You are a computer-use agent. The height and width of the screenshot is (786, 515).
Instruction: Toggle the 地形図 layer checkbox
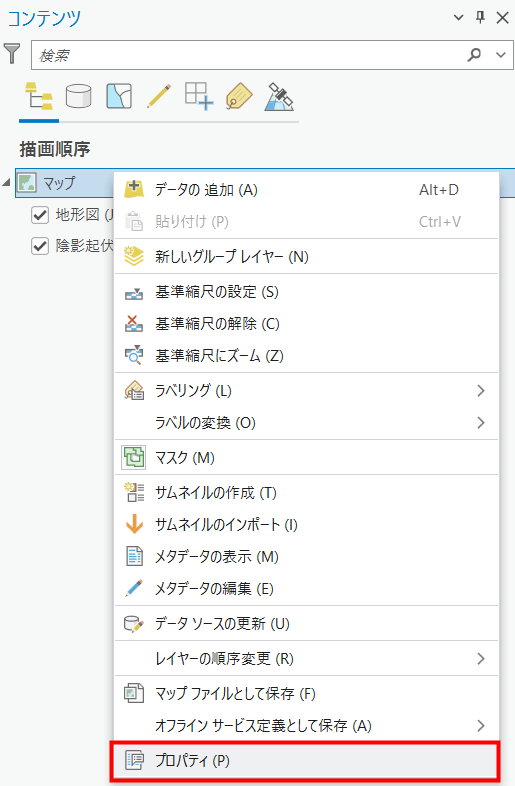(x=40, y=215)
